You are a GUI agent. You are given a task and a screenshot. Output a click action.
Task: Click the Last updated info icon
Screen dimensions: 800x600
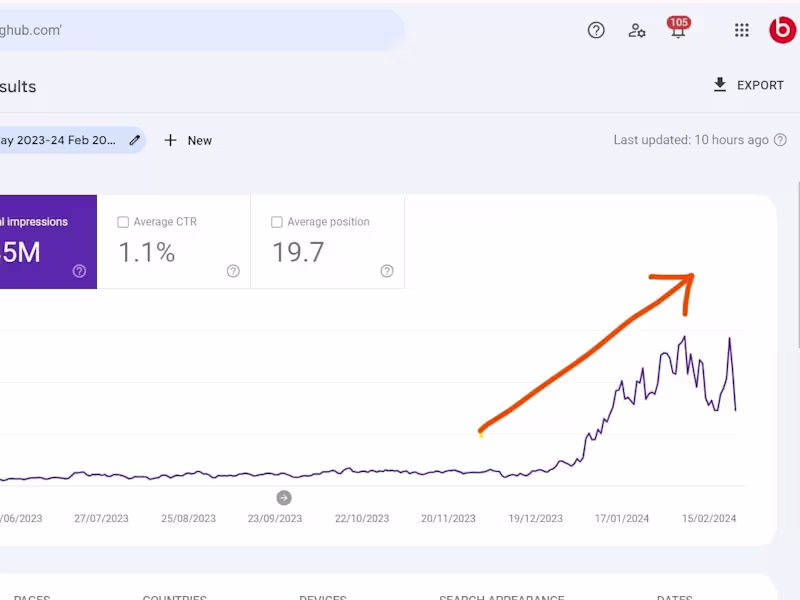coord(781,140)
